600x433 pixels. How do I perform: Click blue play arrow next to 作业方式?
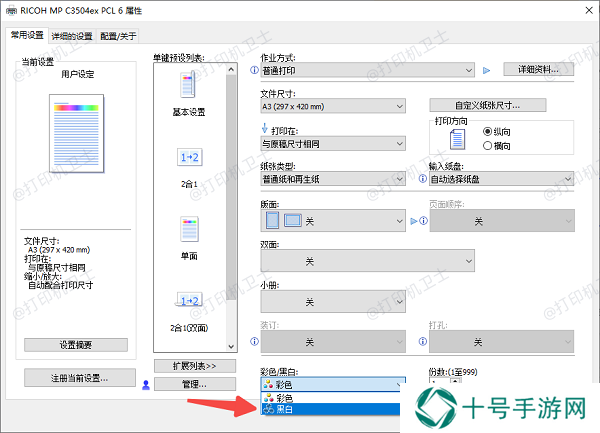click(x=486, y=70)
